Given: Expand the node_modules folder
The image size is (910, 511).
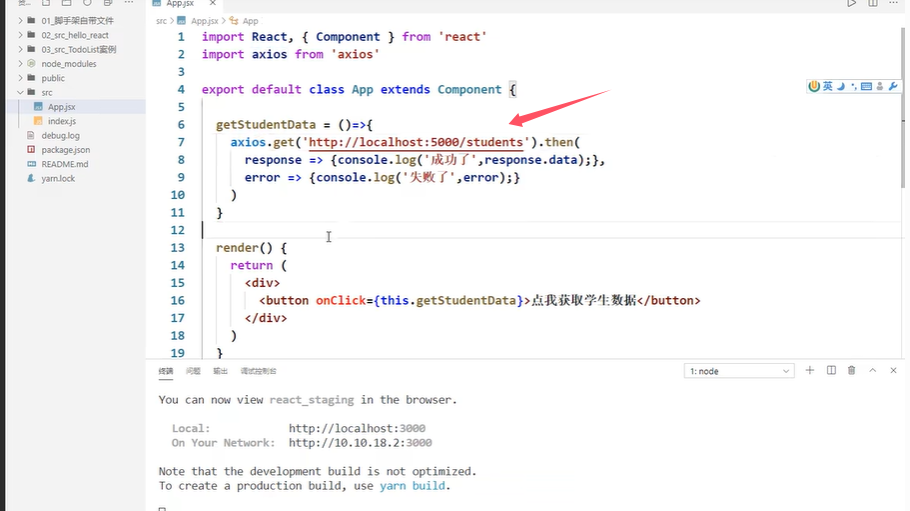Looking at the screenshot, I should coord(20,64).
